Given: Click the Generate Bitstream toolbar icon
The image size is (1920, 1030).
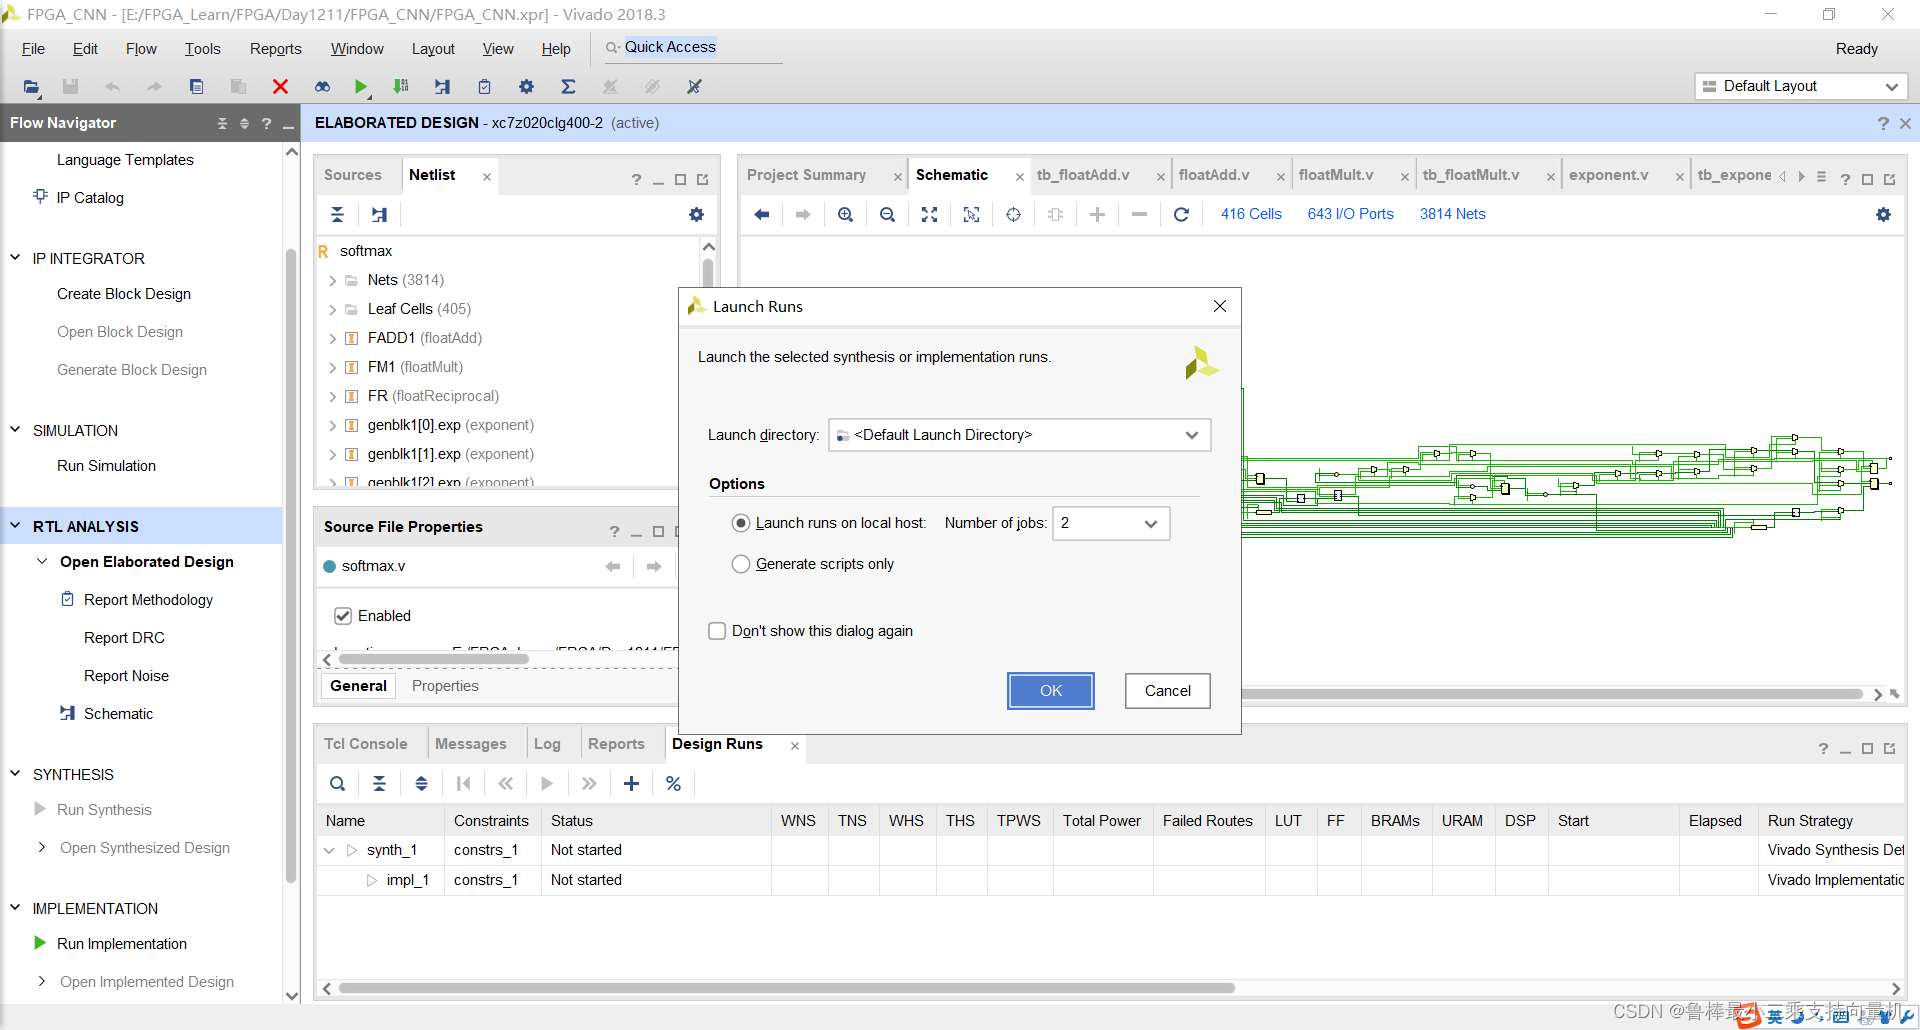Looking at the screenshot, I should (x=401, y=87).
